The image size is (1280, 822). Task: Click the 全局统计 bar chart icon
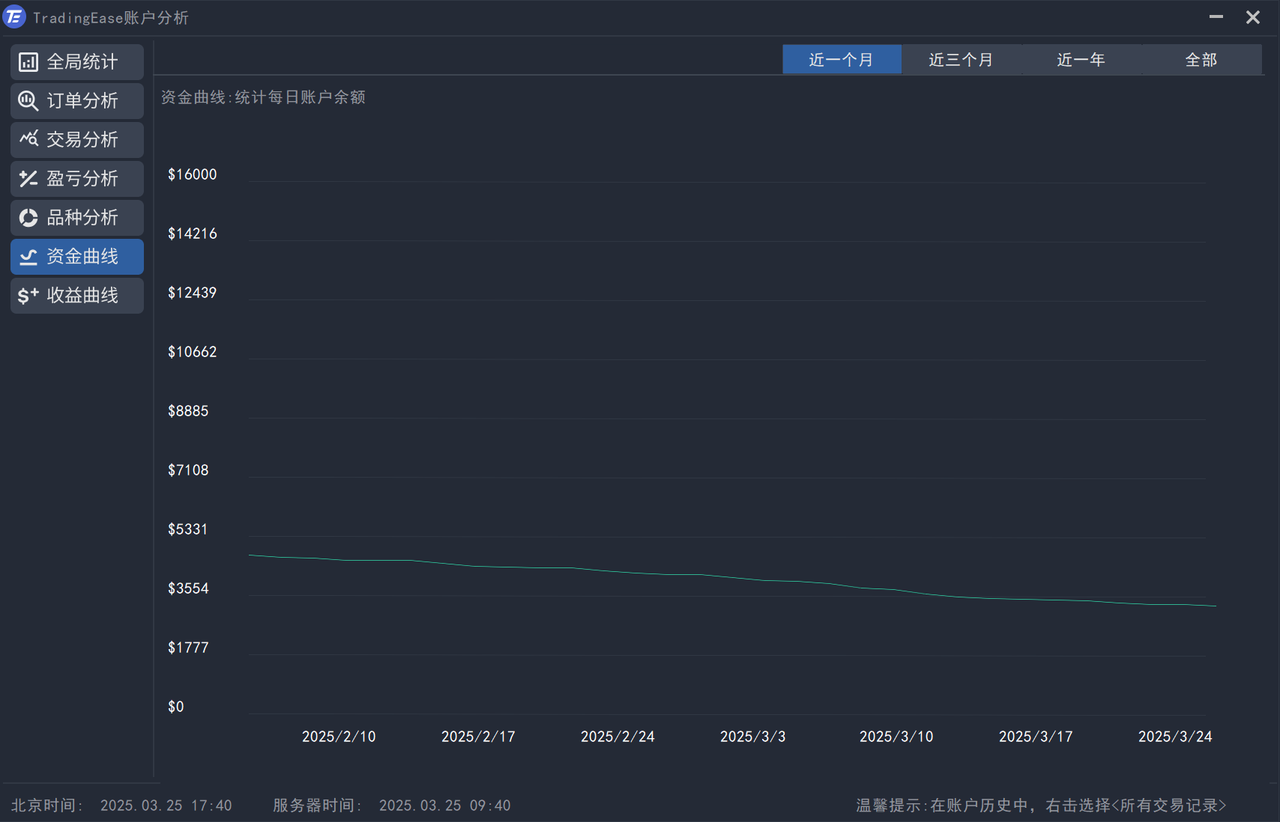click(x=28, y=62)
